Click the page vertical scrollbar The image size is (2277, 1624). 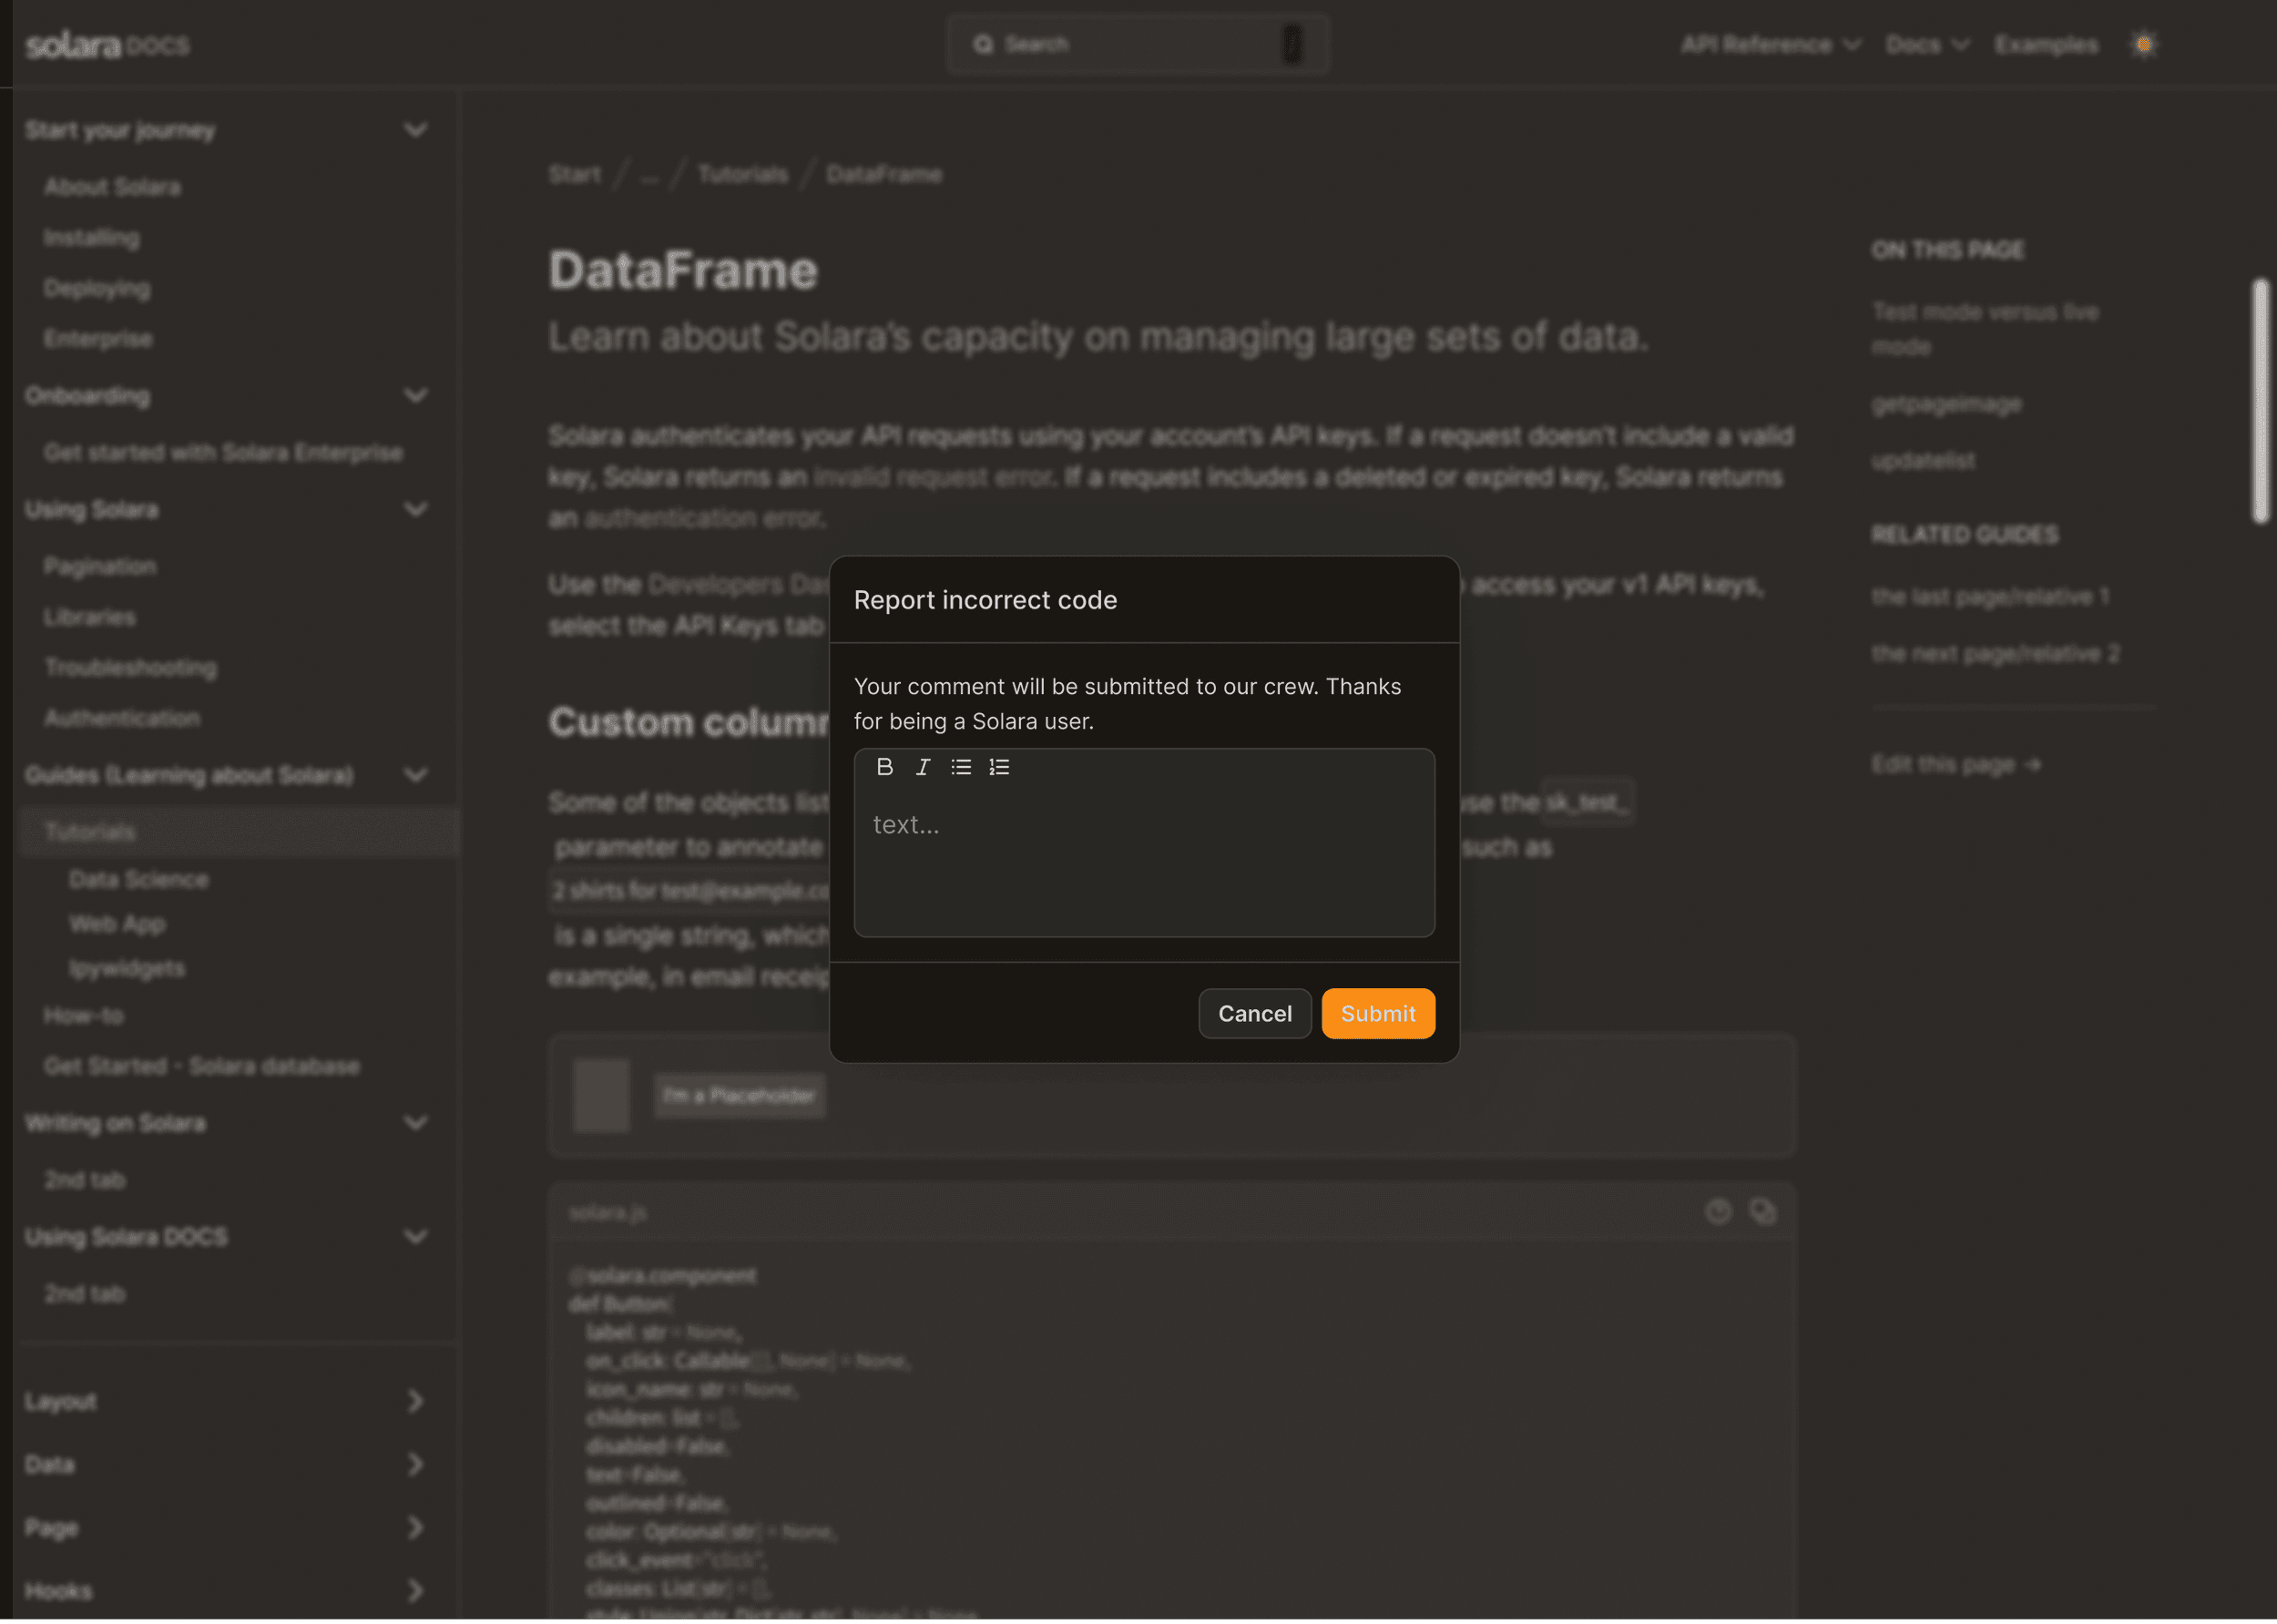pos(2260,401)
